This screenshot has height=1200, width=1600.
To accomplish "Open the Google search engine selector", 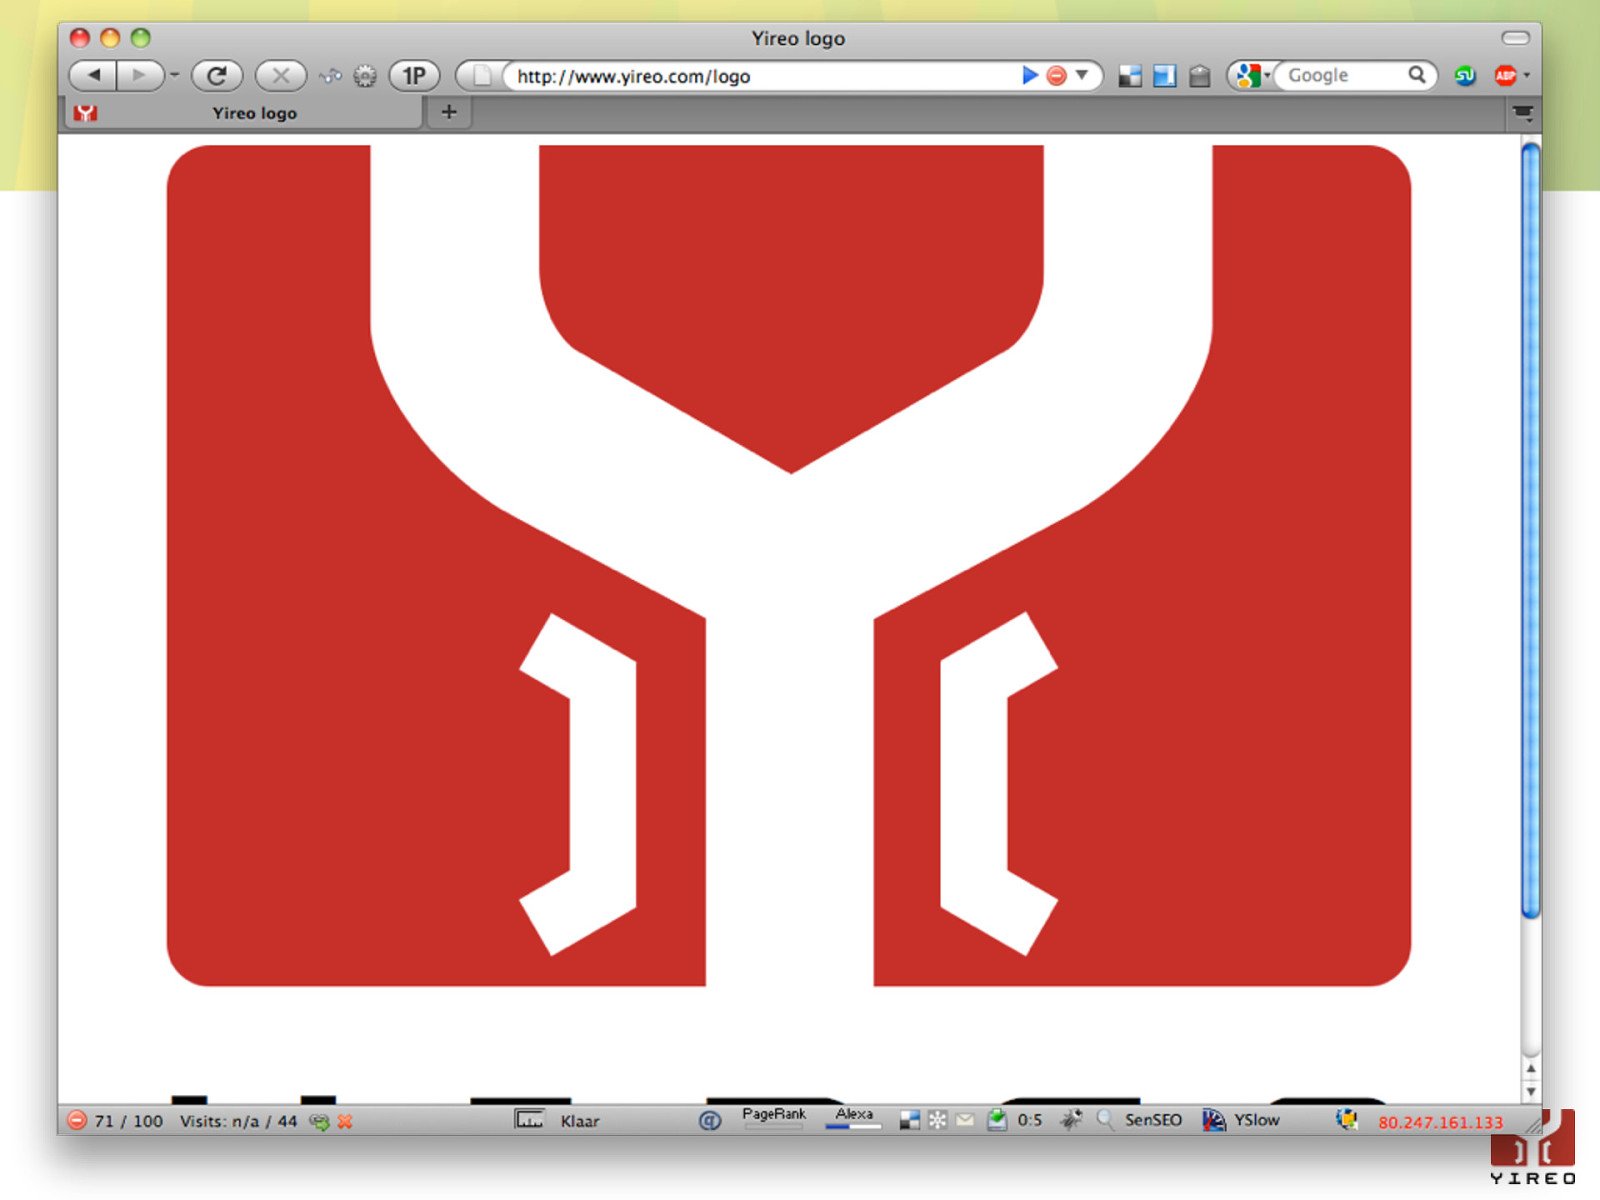I will [x=1252, y=75].
